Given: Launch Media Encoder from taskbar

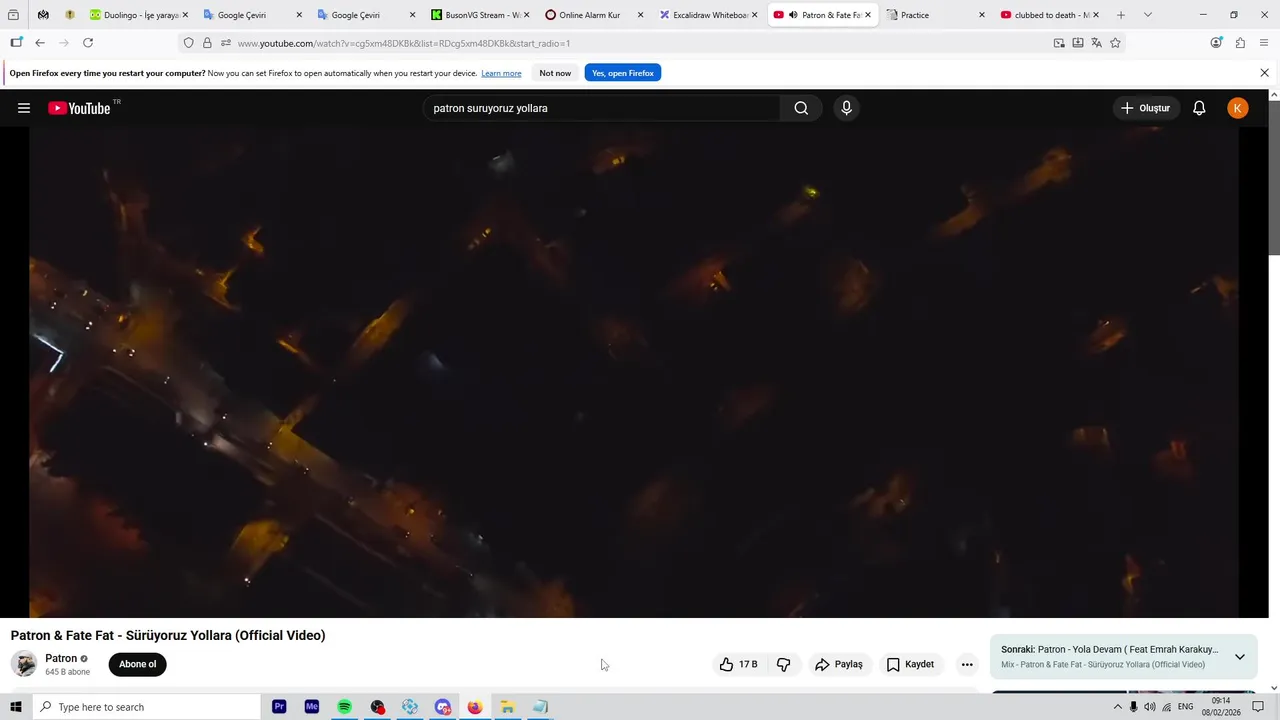Looking at the screenshot, I should tap(312, 707).
